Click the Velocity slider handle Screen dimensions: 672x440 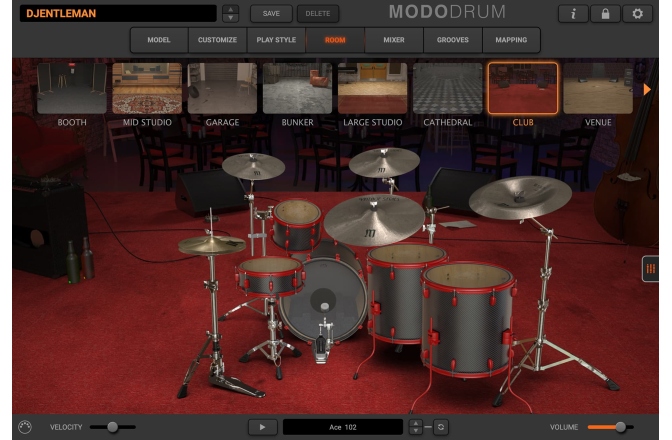112,427
